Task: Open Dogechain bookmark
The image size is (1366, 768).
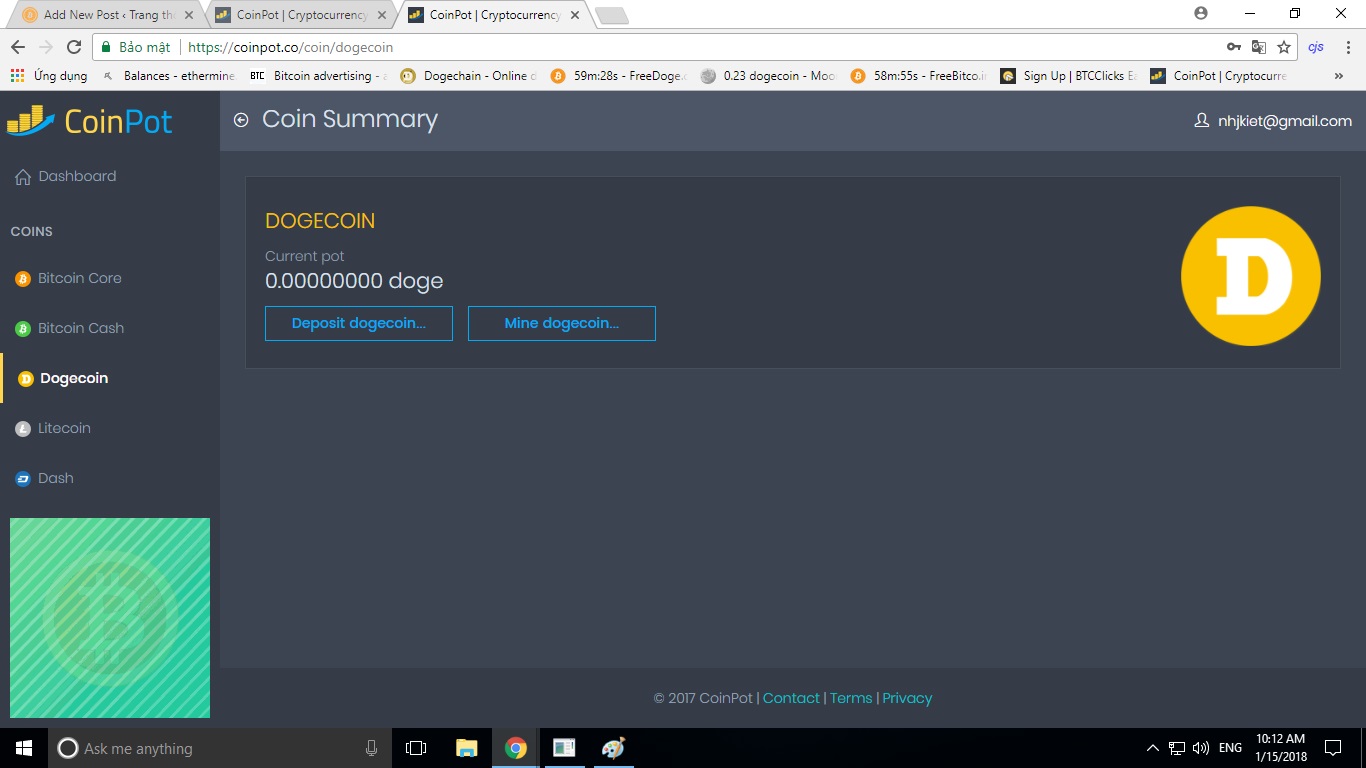Action: (469, 76)
